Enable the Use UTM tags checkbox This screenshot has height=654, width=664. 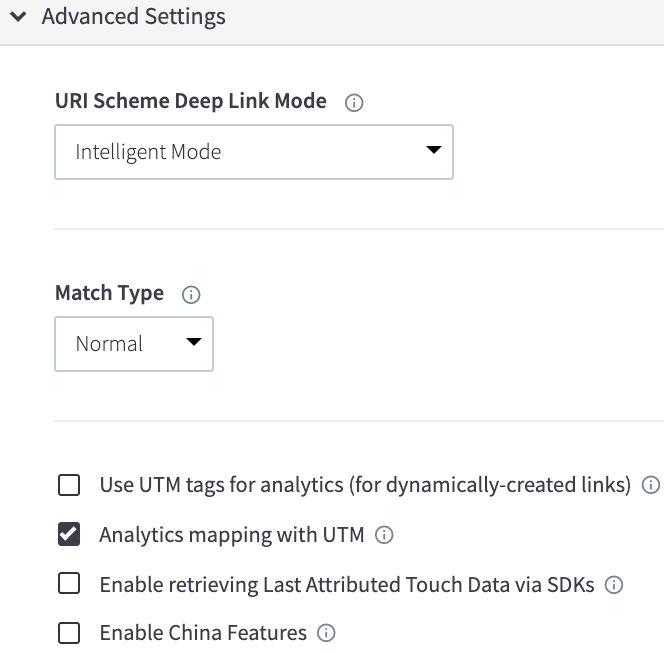click(69, 485)
